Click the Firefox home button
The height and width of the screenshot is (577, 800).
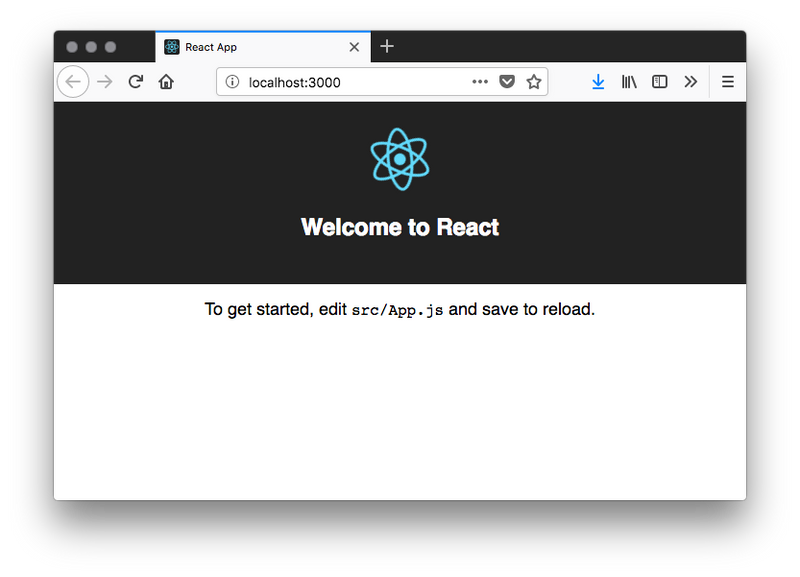(166, 81)
